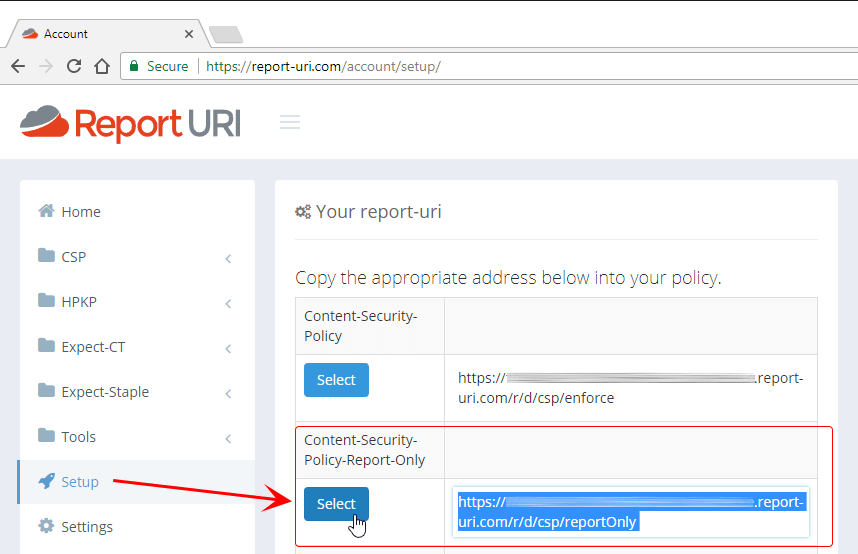858x554 pixels.
Task: Open the Home sidebar item
Action: 80,212
